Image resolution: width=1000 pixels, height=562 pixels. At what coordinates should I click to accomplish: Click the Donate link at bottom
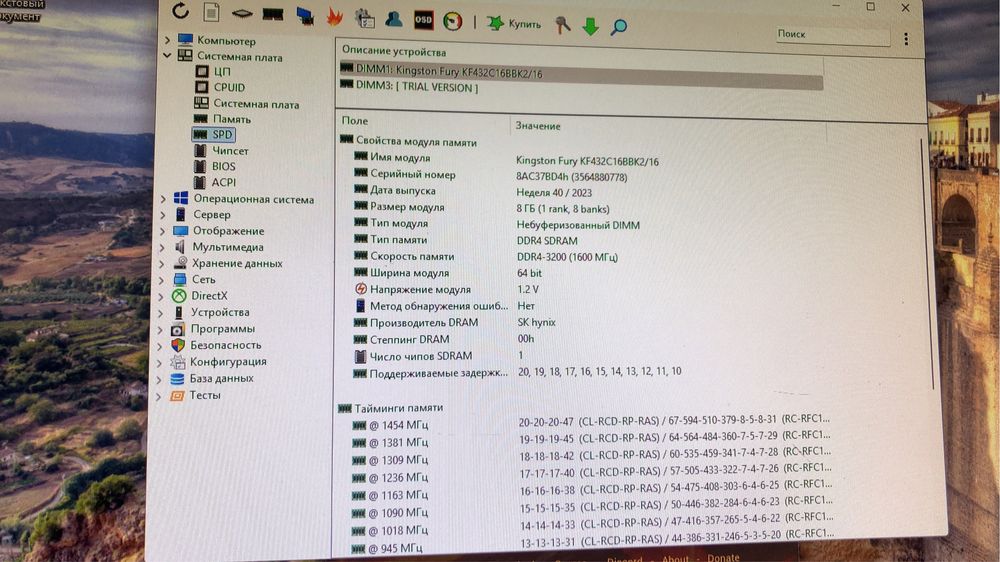pyautogui.click(x=723, y=558)
